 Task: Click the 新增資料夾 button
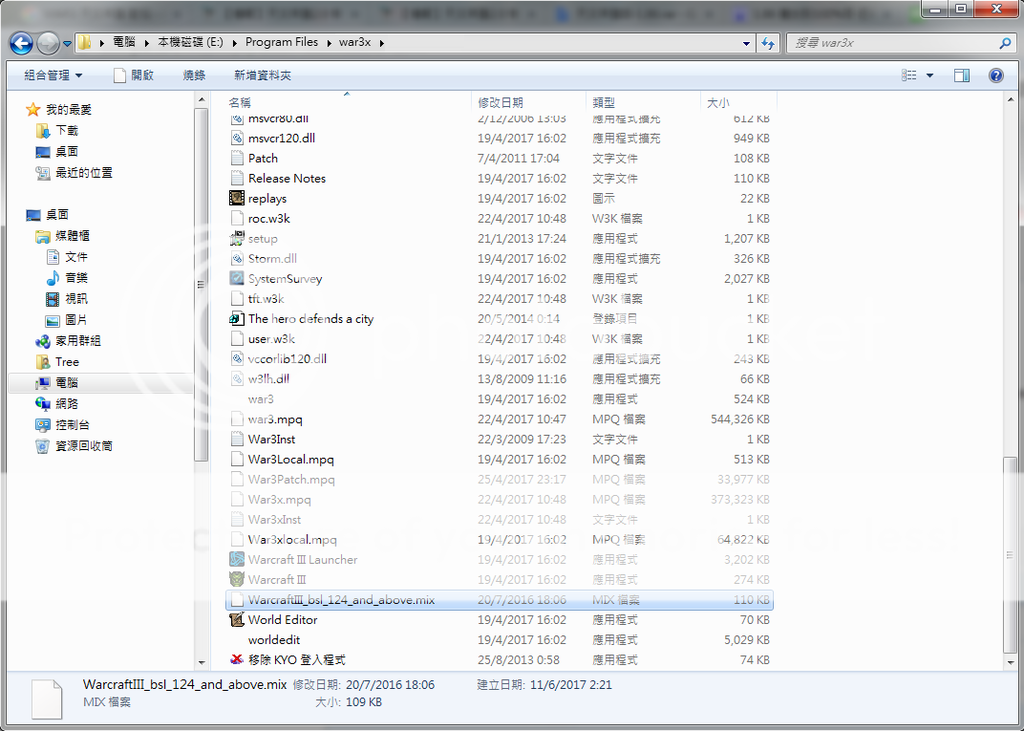click(263, 75)
